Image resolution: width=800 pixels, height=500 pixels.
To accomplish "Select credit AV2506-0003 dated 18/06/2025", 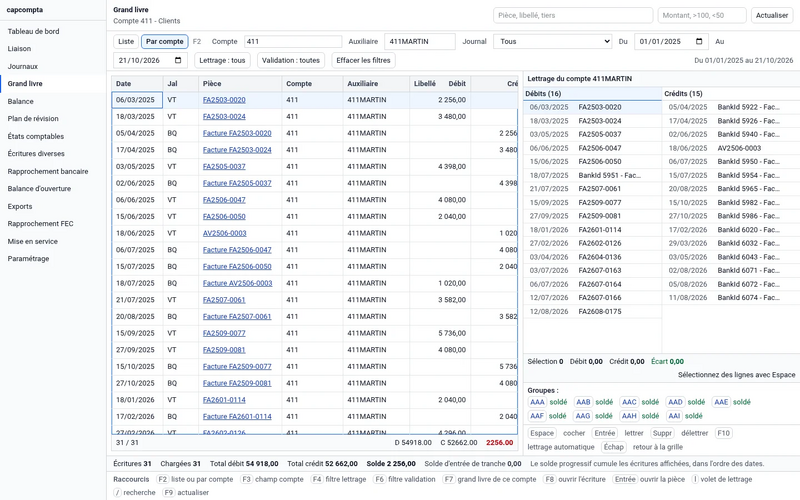I will (x=731, y=148).
